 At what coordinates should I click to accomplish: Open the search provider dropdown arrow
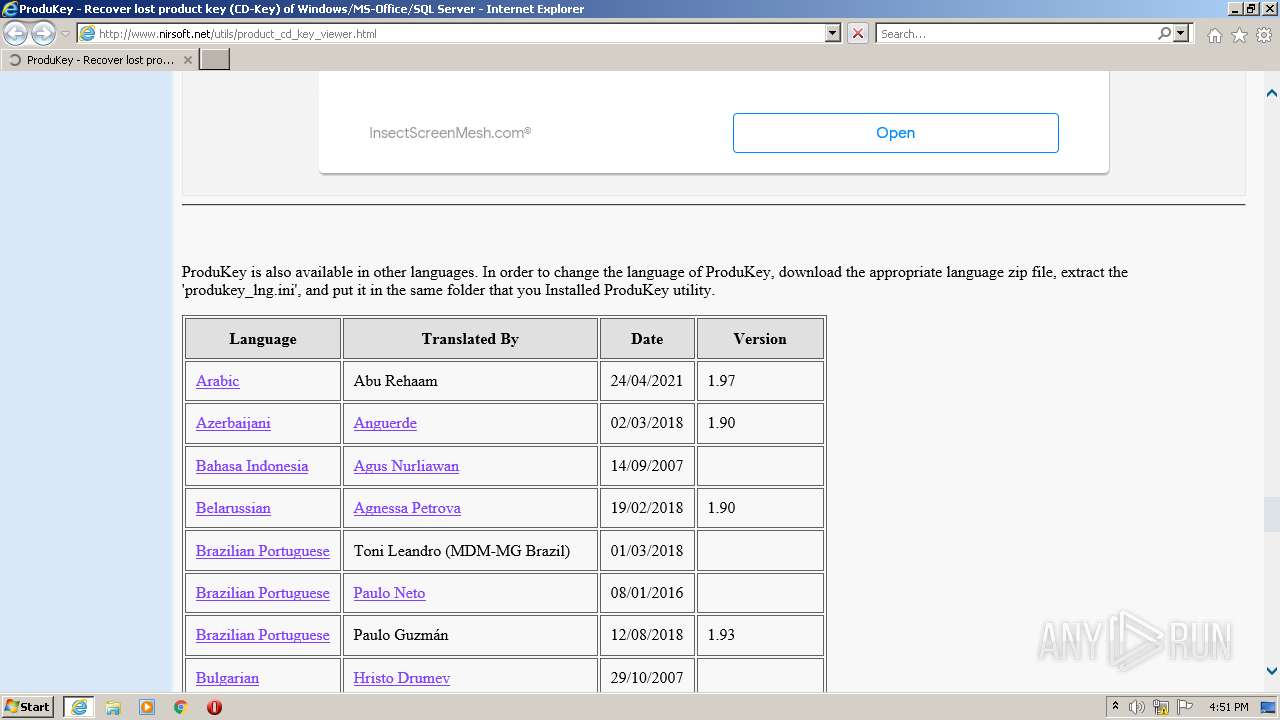click(x=1181, y=33)
